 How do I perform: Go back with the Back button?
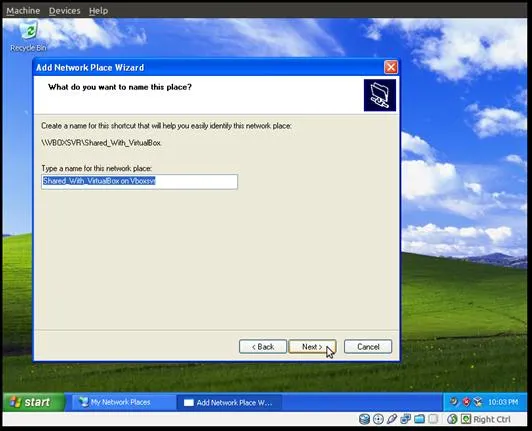263,346
